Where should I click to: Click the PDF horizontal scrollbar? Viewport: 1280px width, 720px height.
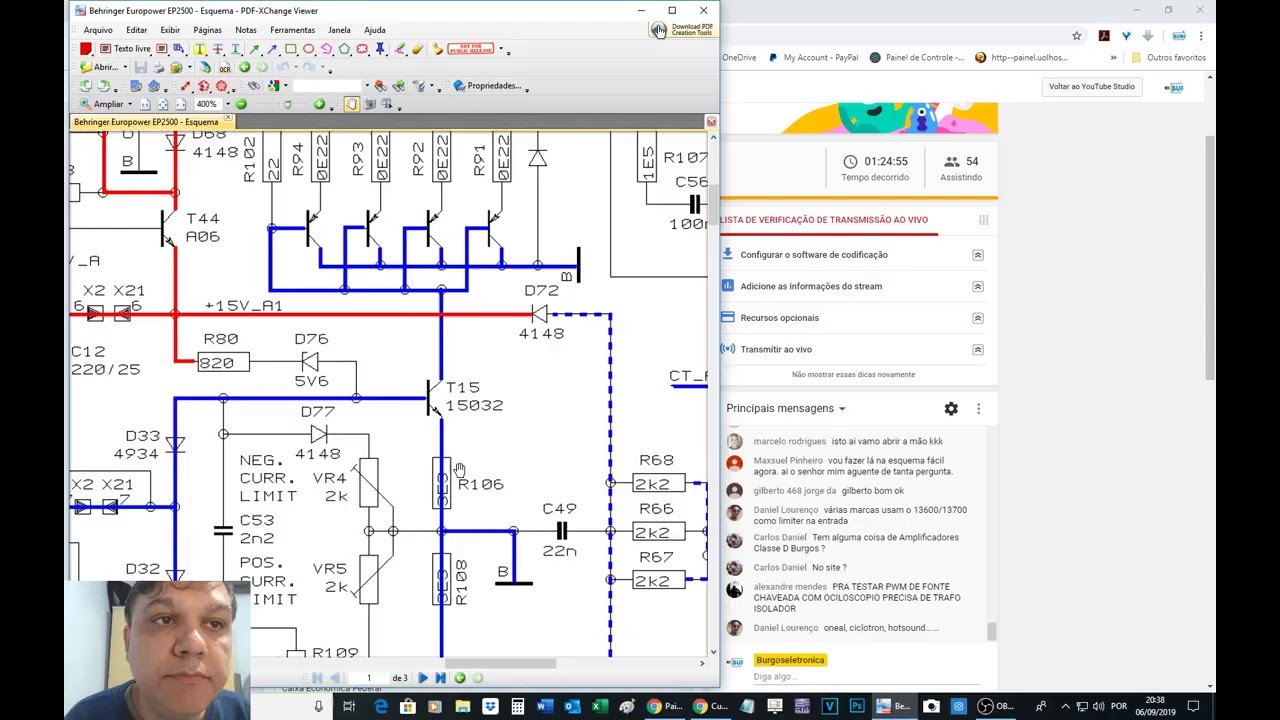(x=500, y=663)
